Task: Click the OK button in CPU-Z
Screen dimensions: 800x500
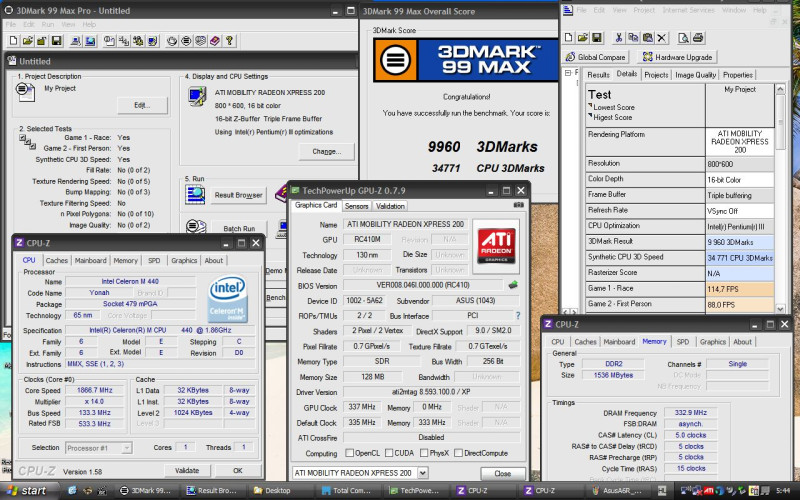Action: pos(238,470)
